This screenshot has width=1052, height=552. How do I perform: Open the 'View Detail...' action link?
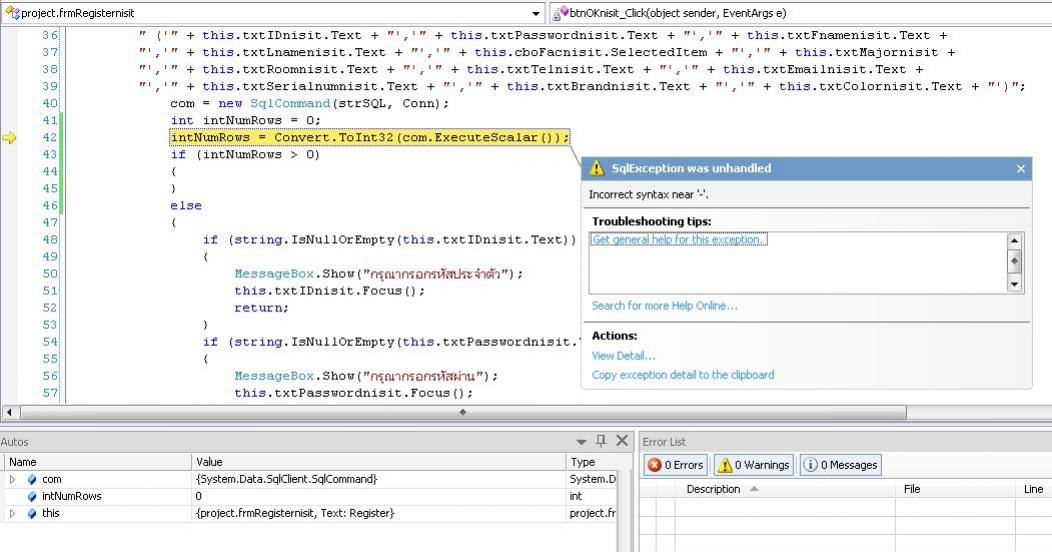pos(623,355)
